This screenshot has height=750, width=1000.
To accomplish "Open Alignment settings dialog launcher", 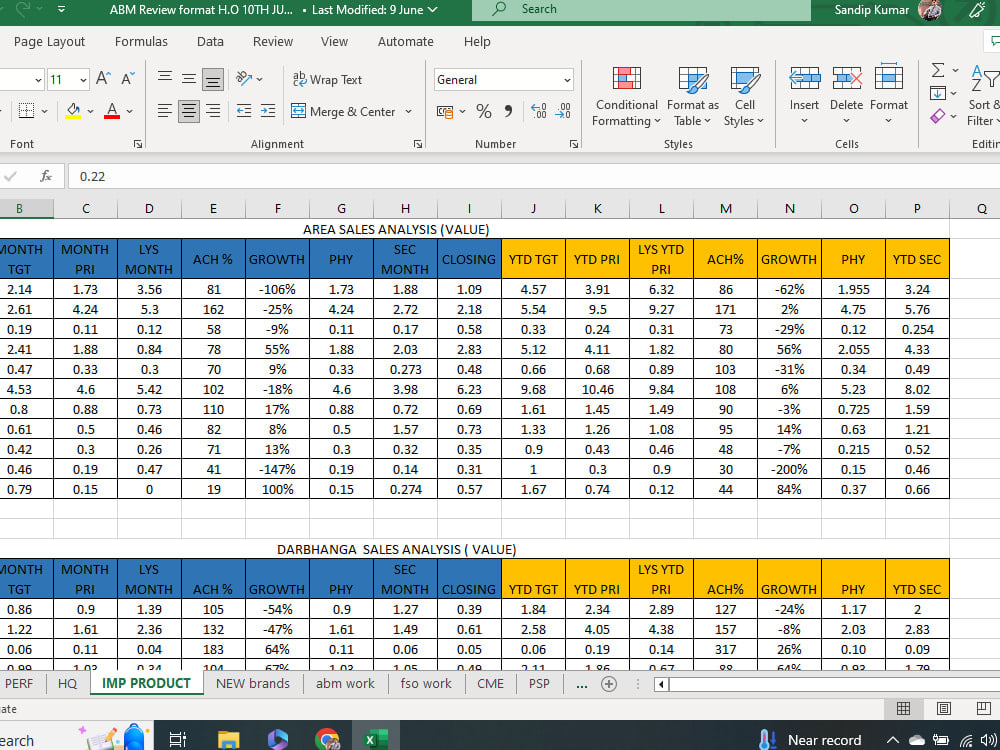I will pyautogui.click(x=418, y=144).
